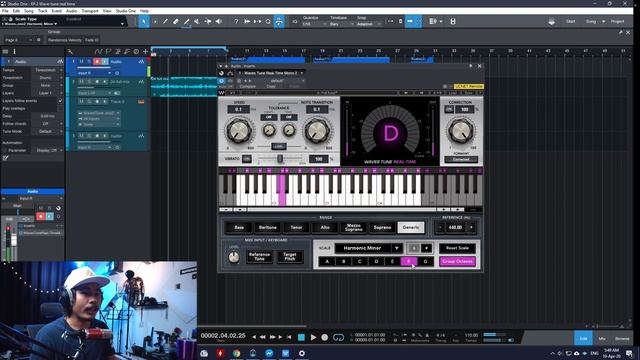This screenshot has width=640, height=360.
Task: Click return to zero in transport
Action: click(x=289, y=337)
